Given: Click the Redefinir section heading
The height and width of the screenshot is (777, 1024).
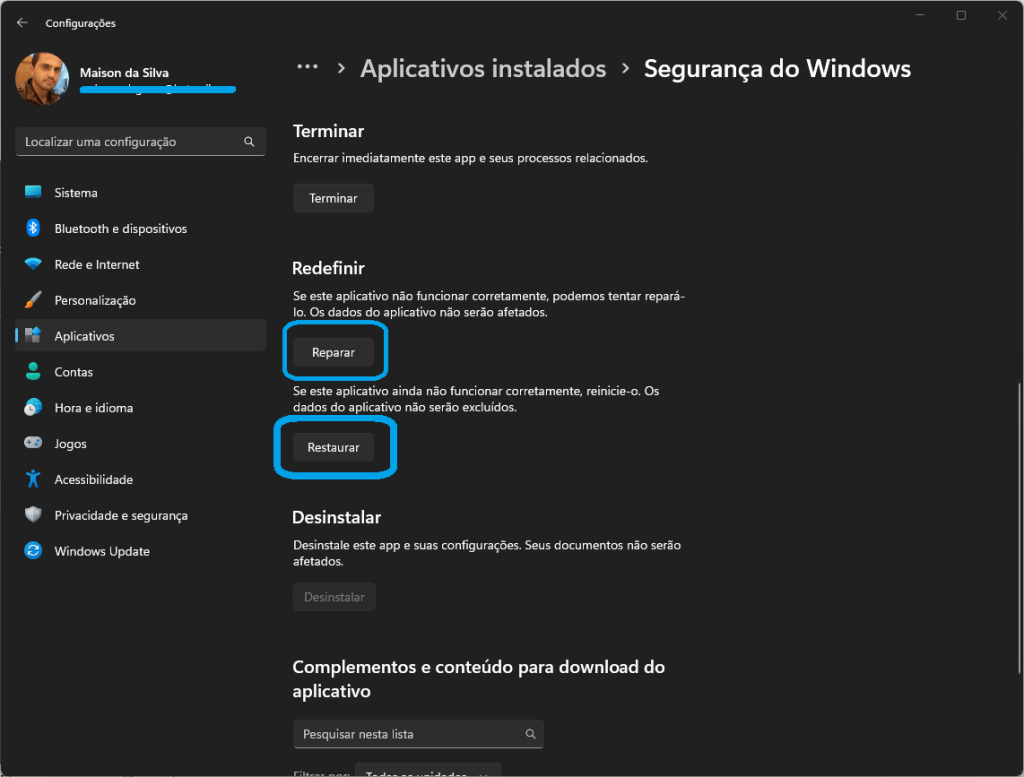Looking at the screenshot, I should (x=328, y=268).
